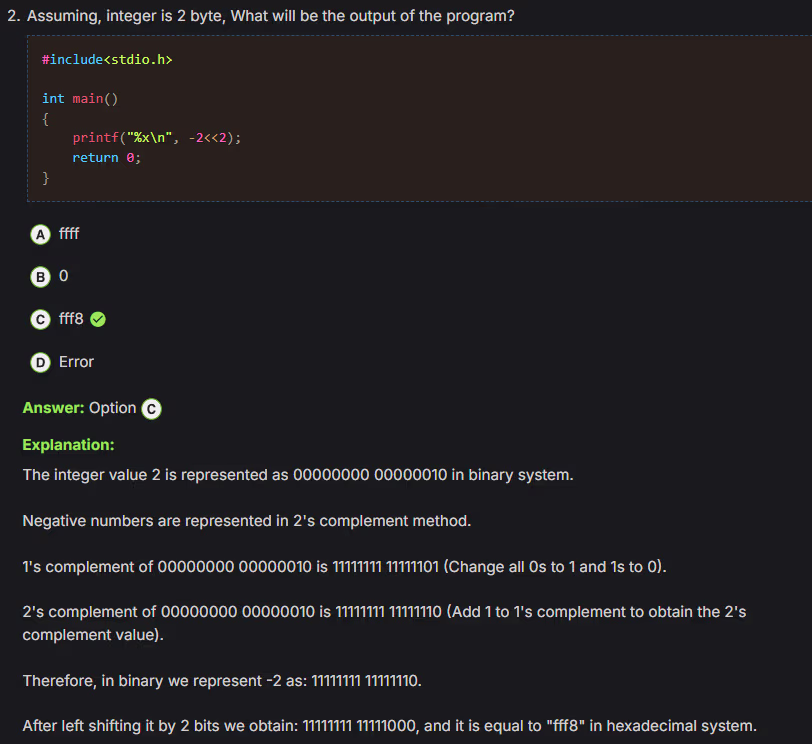812x744 pixels.
Task: Select option C circle badge beside fff8
Action: [x=40, y=320]
